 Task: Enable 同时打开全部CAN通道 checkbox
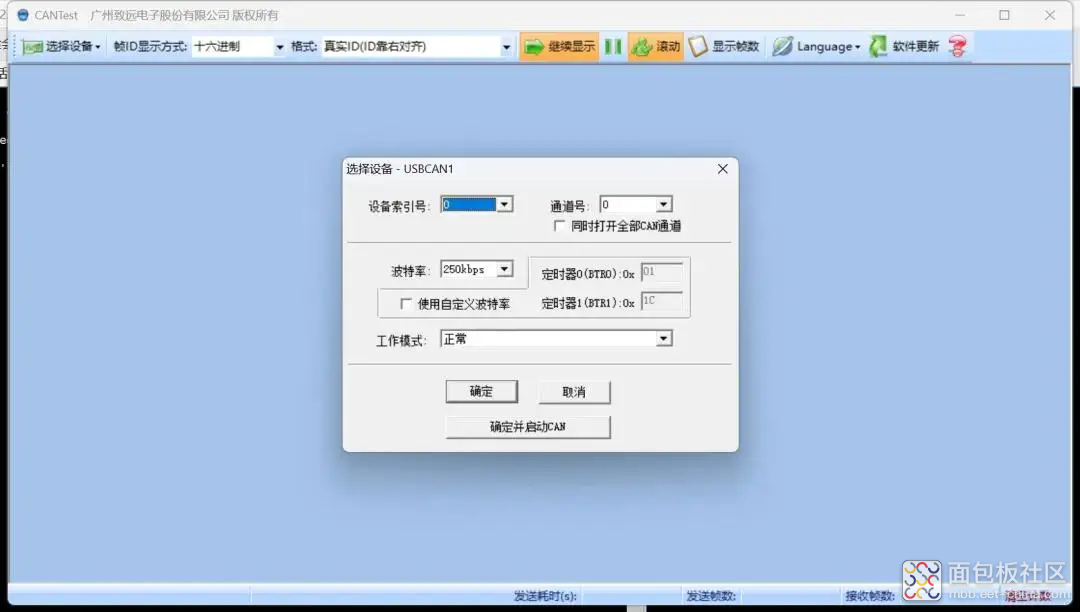[x=559, y=226]
